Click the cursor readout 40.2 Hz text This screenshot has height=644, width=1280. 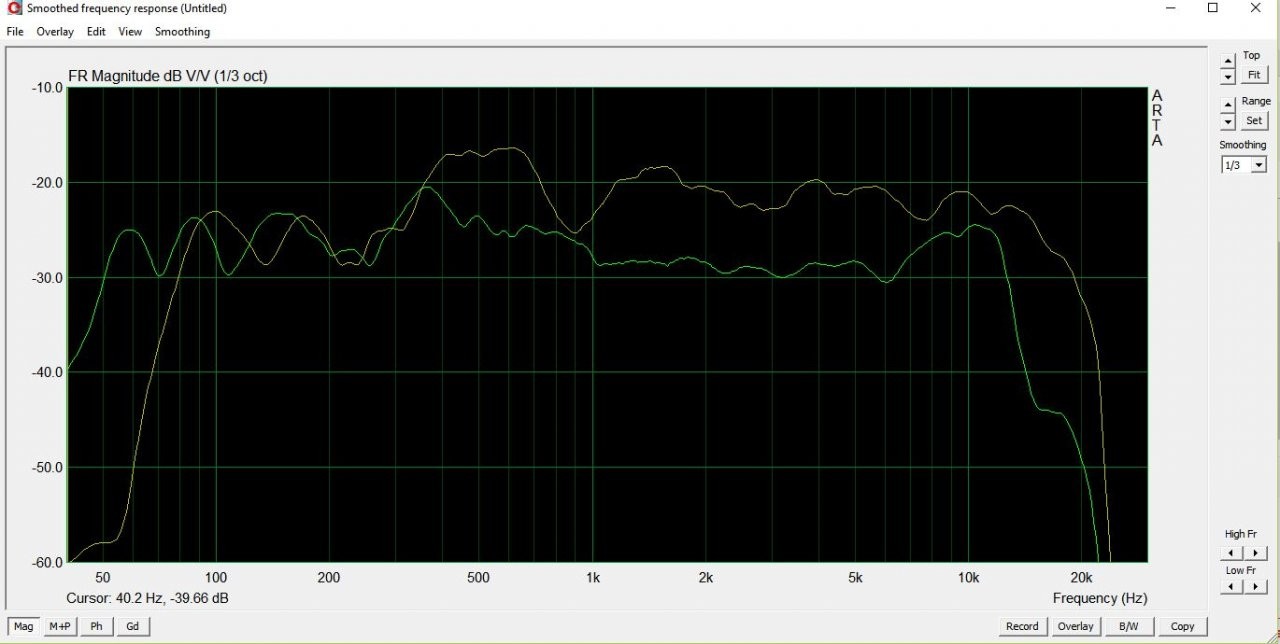pyautogui.click(x=147, y=598)
